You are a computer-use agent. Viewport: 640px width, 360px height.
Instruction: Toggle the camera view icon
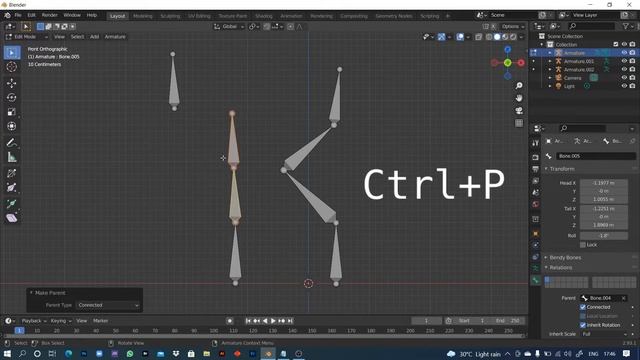(x=519, y=111)
